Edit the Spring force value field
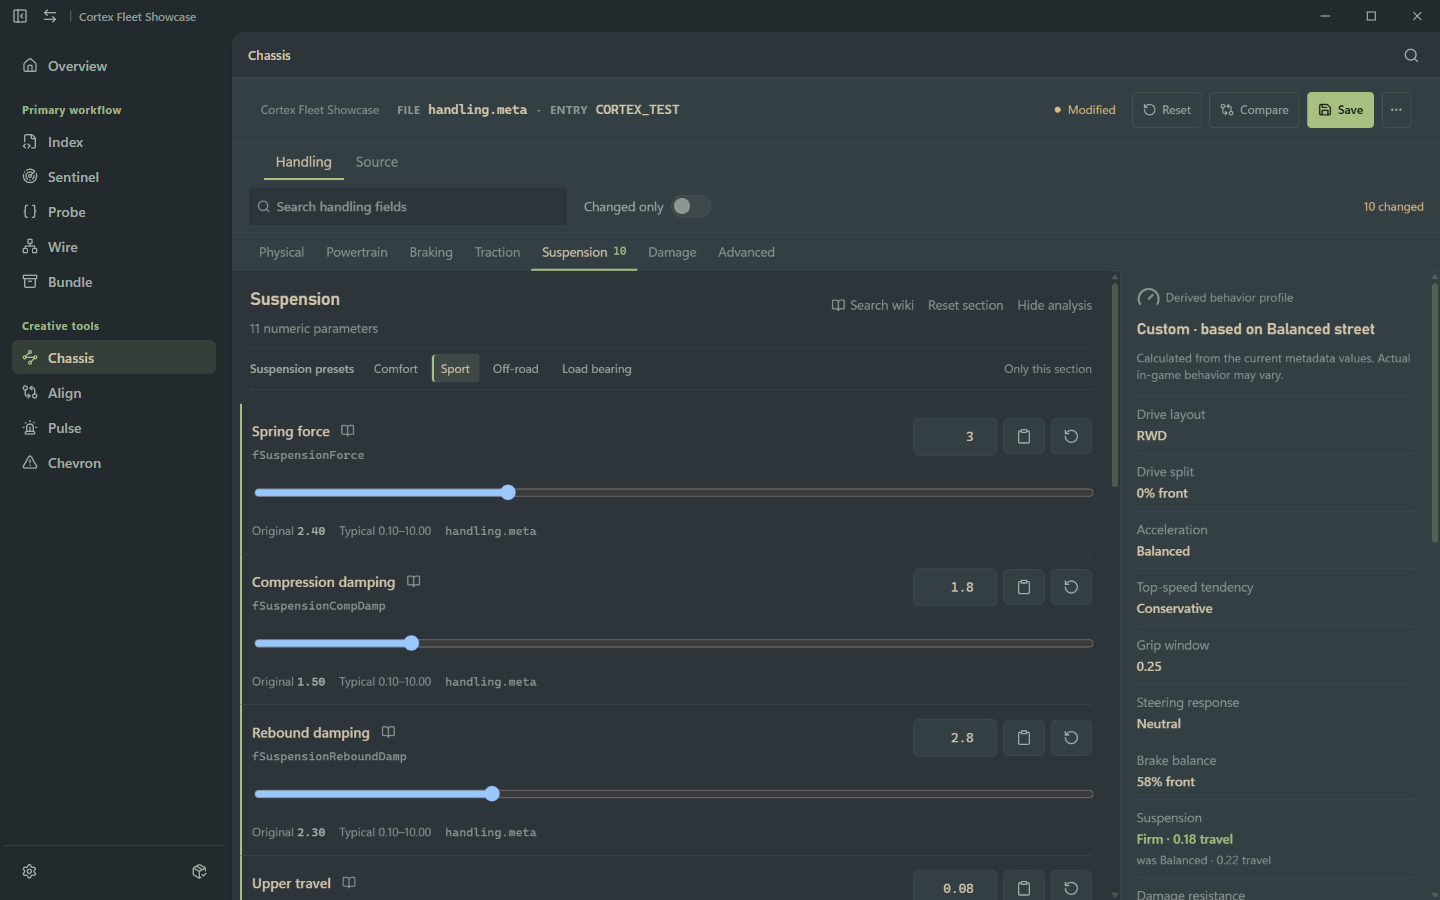The height and width of the screenshot is (900, 1440). click(x=955, y=437)
